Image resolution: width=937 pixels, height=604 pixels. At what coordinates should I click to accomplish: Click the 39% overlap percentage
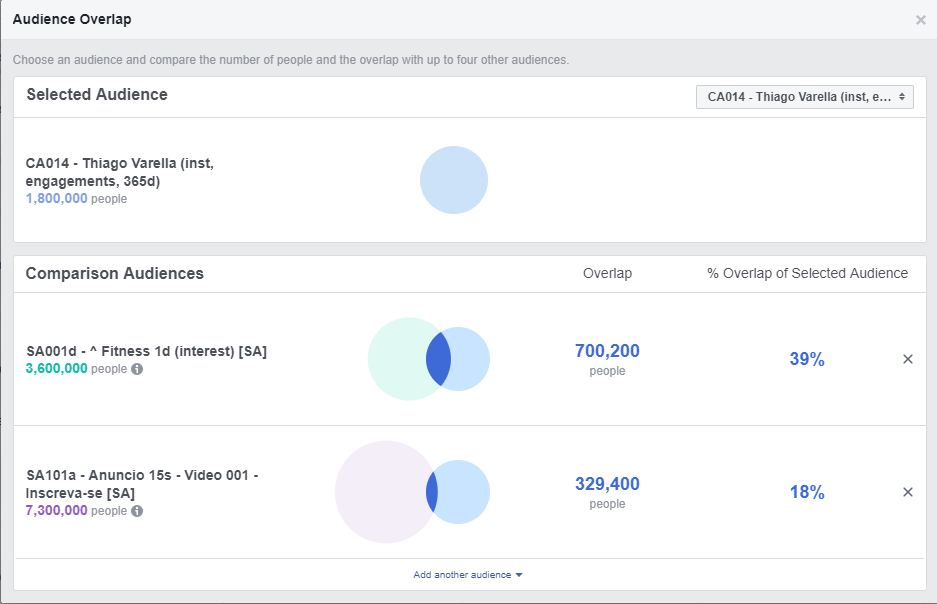point(807,359)
